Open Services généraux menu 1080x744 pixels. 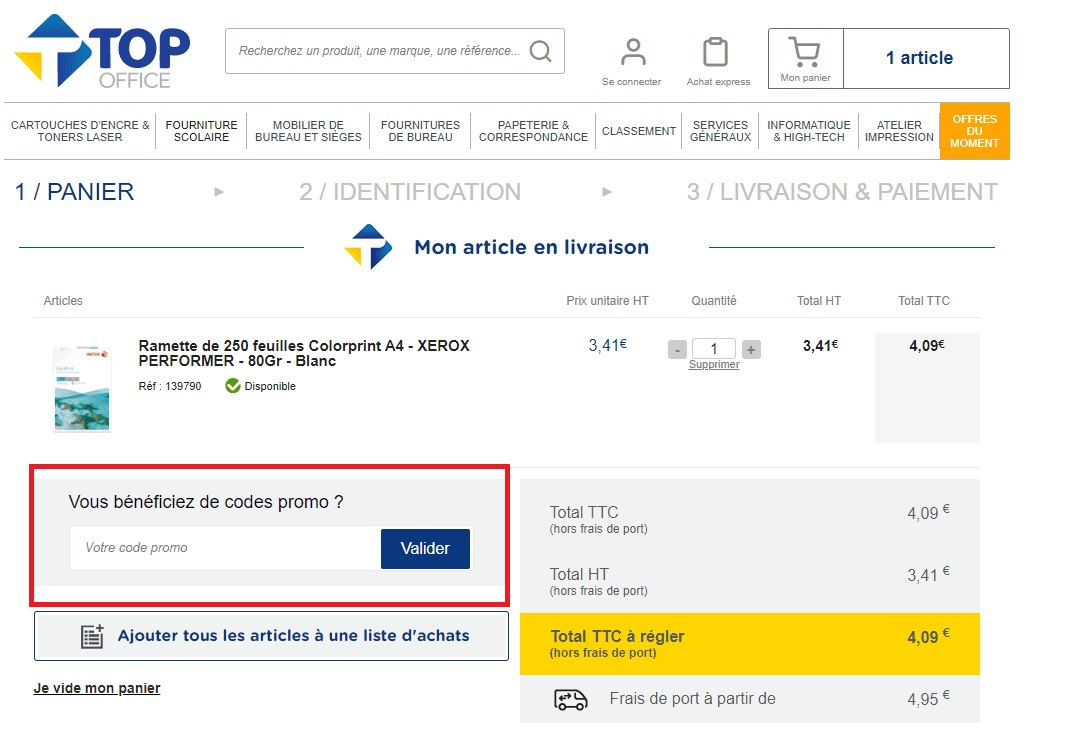[x=720, y=131]
